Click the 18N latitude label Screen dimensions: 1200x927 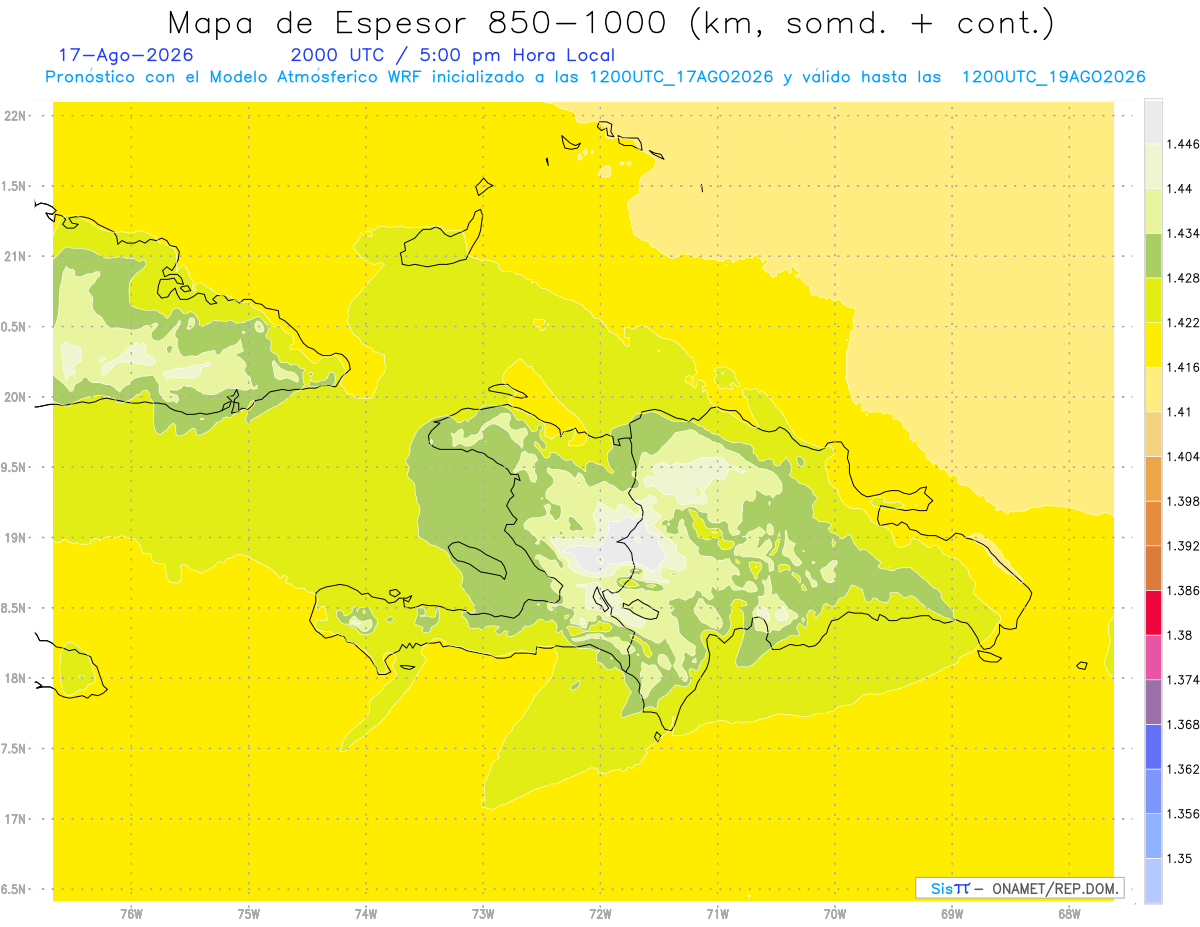tap(17, 678)
